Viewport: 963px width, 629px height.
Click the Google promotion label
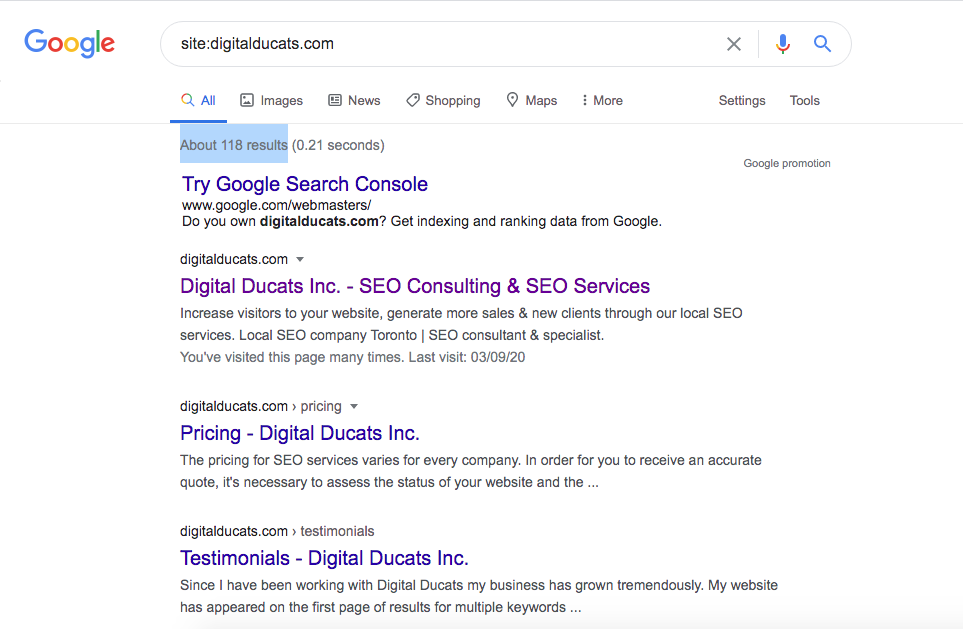point(787,163)
